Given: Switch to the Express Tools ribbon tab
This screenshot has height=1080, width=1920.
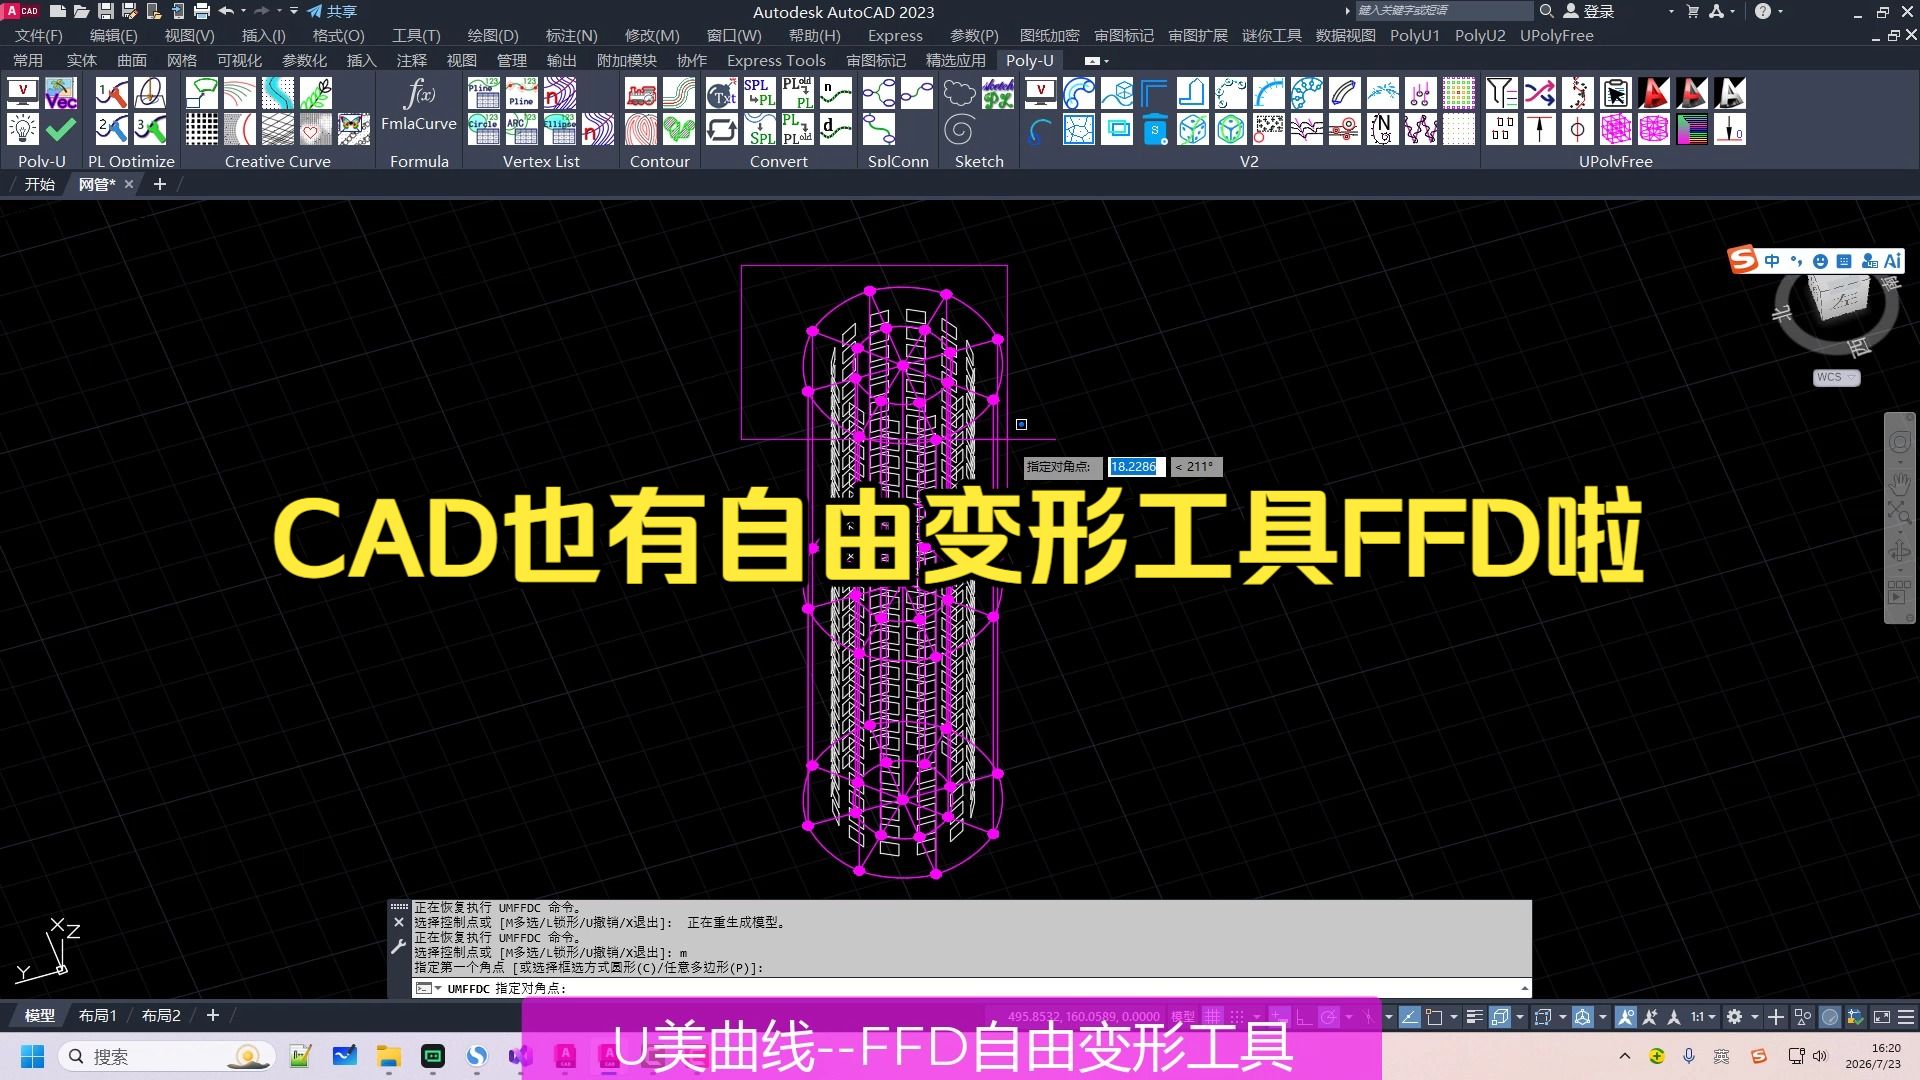Looking at the screenshot, I should coord(776,60).
